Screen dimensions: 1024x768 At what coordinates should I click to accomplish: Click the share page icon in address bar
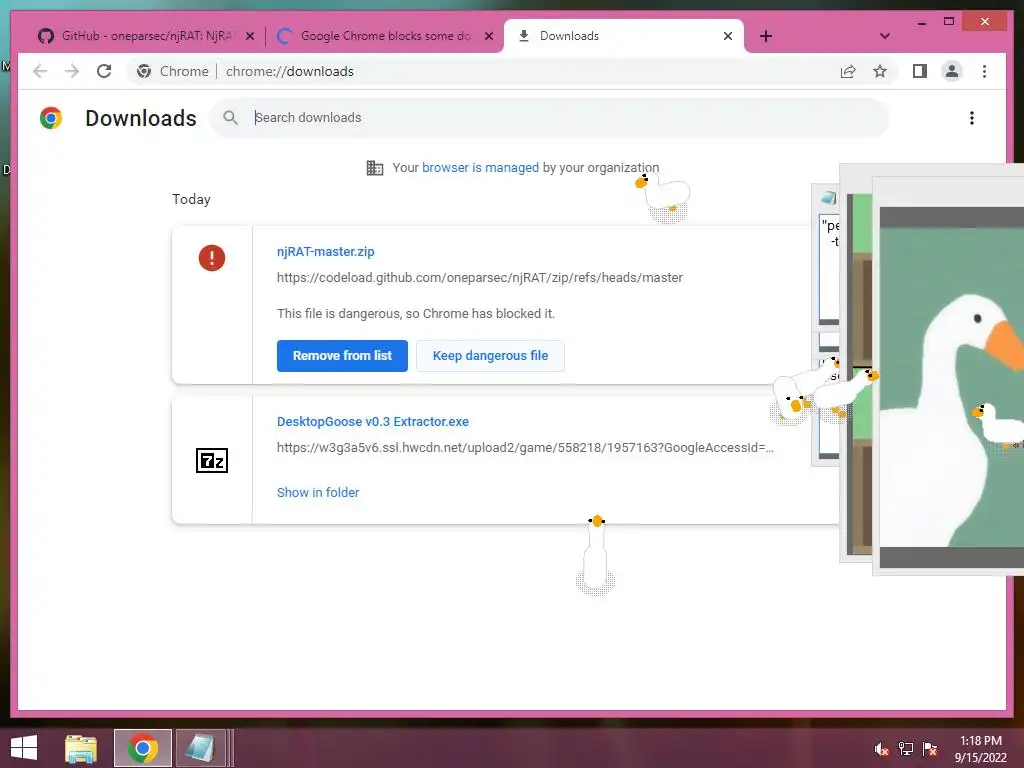point(848,71)
